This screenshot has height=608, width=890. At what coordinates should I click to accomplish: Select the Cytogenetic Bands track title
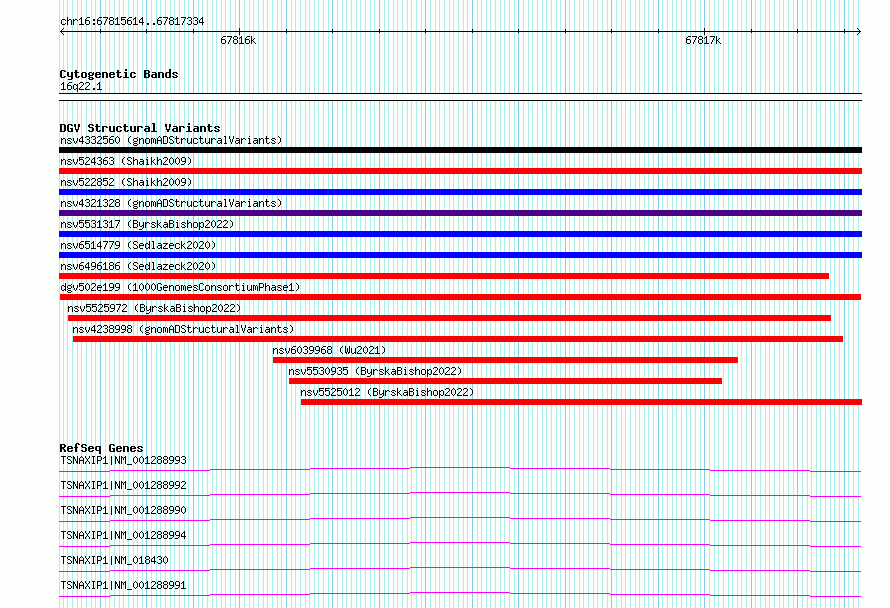coord(119,74)
